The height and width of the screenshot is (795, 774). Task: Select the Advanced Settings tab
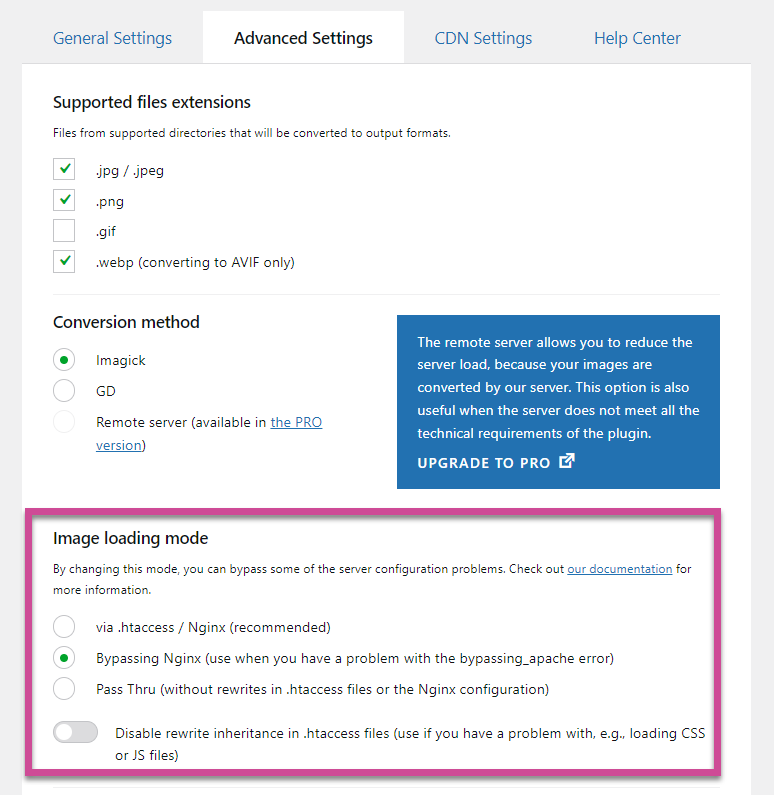click(x=303, y=38)
